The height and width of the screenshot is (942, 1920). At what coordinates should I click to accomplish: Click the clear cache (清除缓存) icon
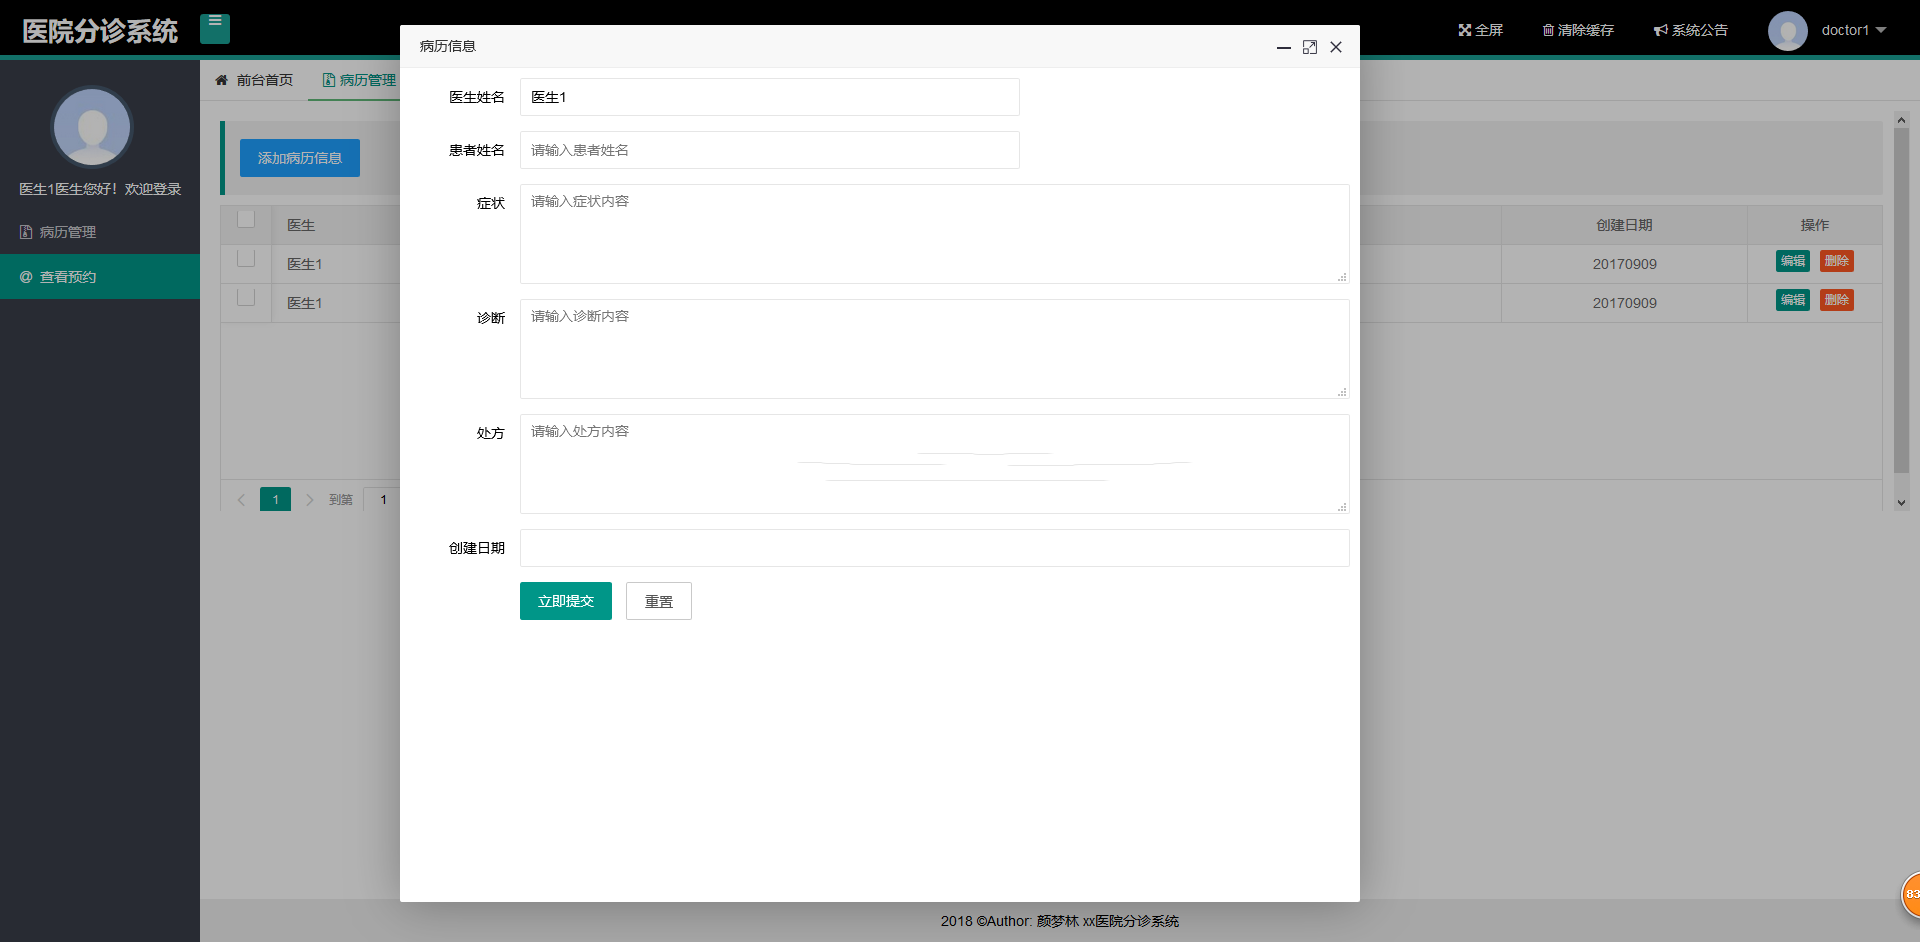(x=1577, y=30)
